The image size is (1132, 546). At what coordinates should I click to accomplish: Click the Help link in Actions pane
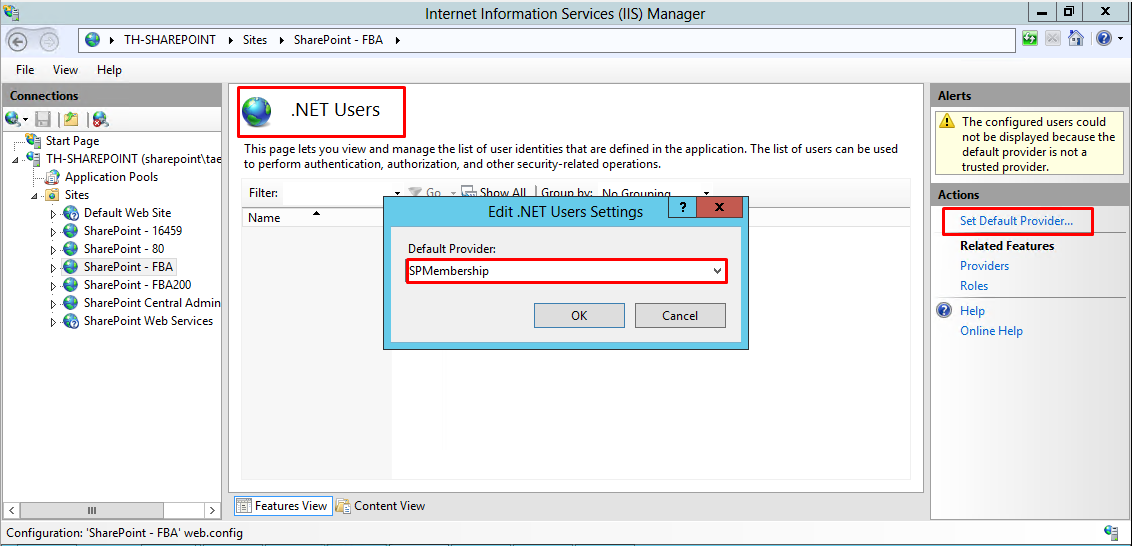coord(972,311)
